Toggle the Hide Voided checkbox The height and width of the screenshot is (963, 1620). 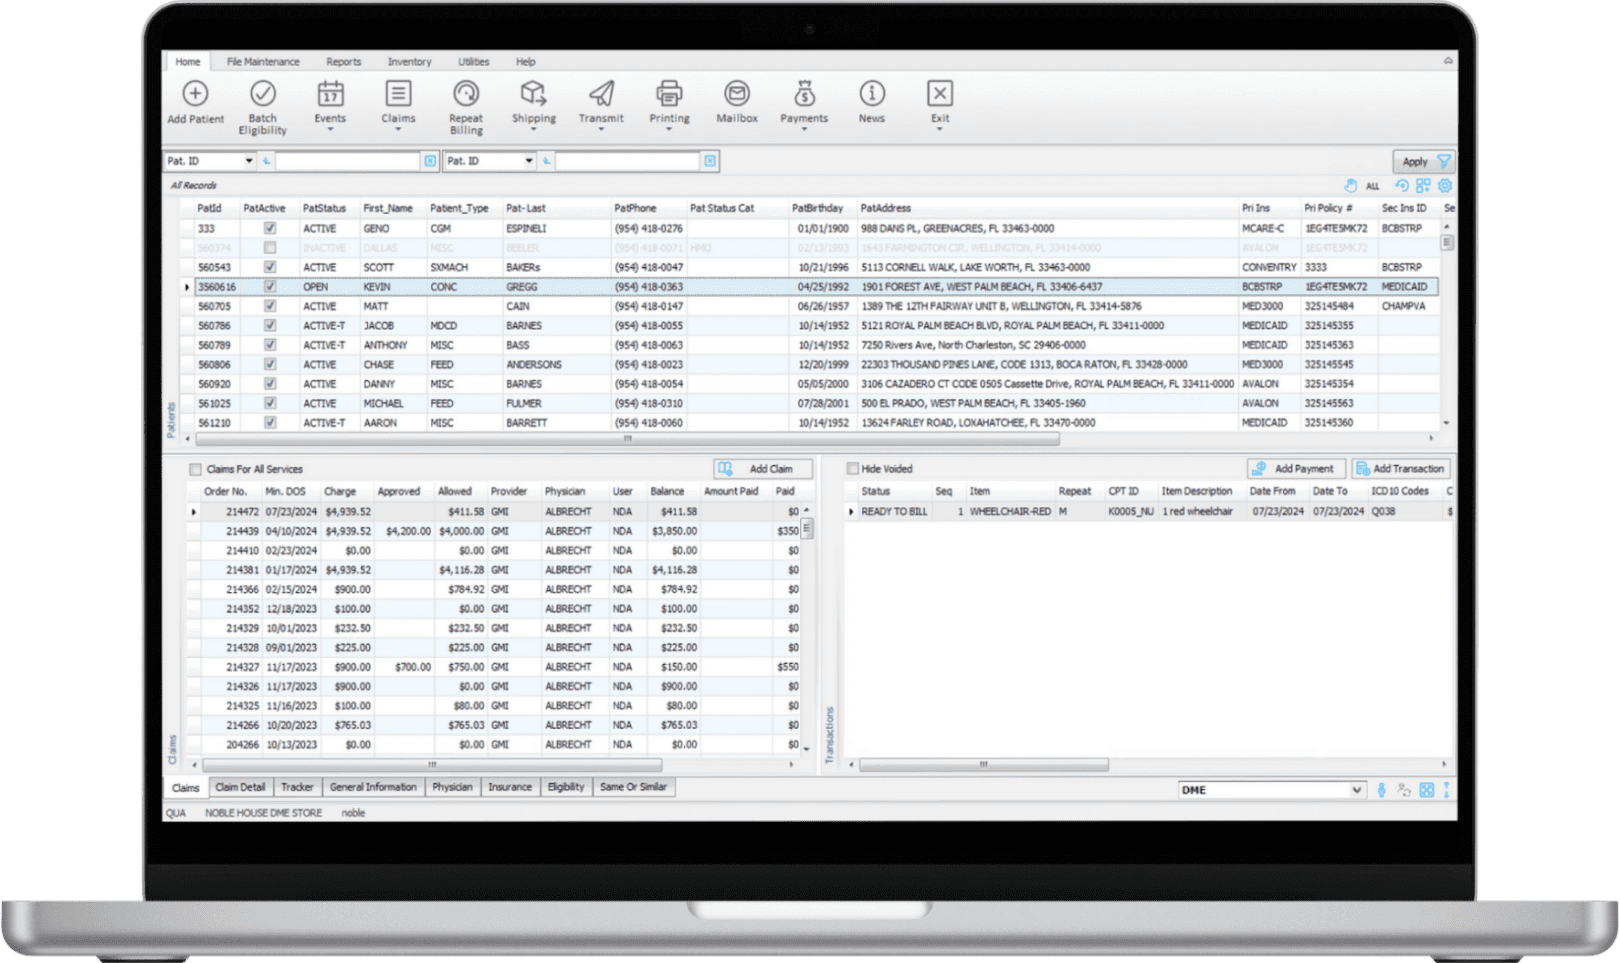point(853,468)
